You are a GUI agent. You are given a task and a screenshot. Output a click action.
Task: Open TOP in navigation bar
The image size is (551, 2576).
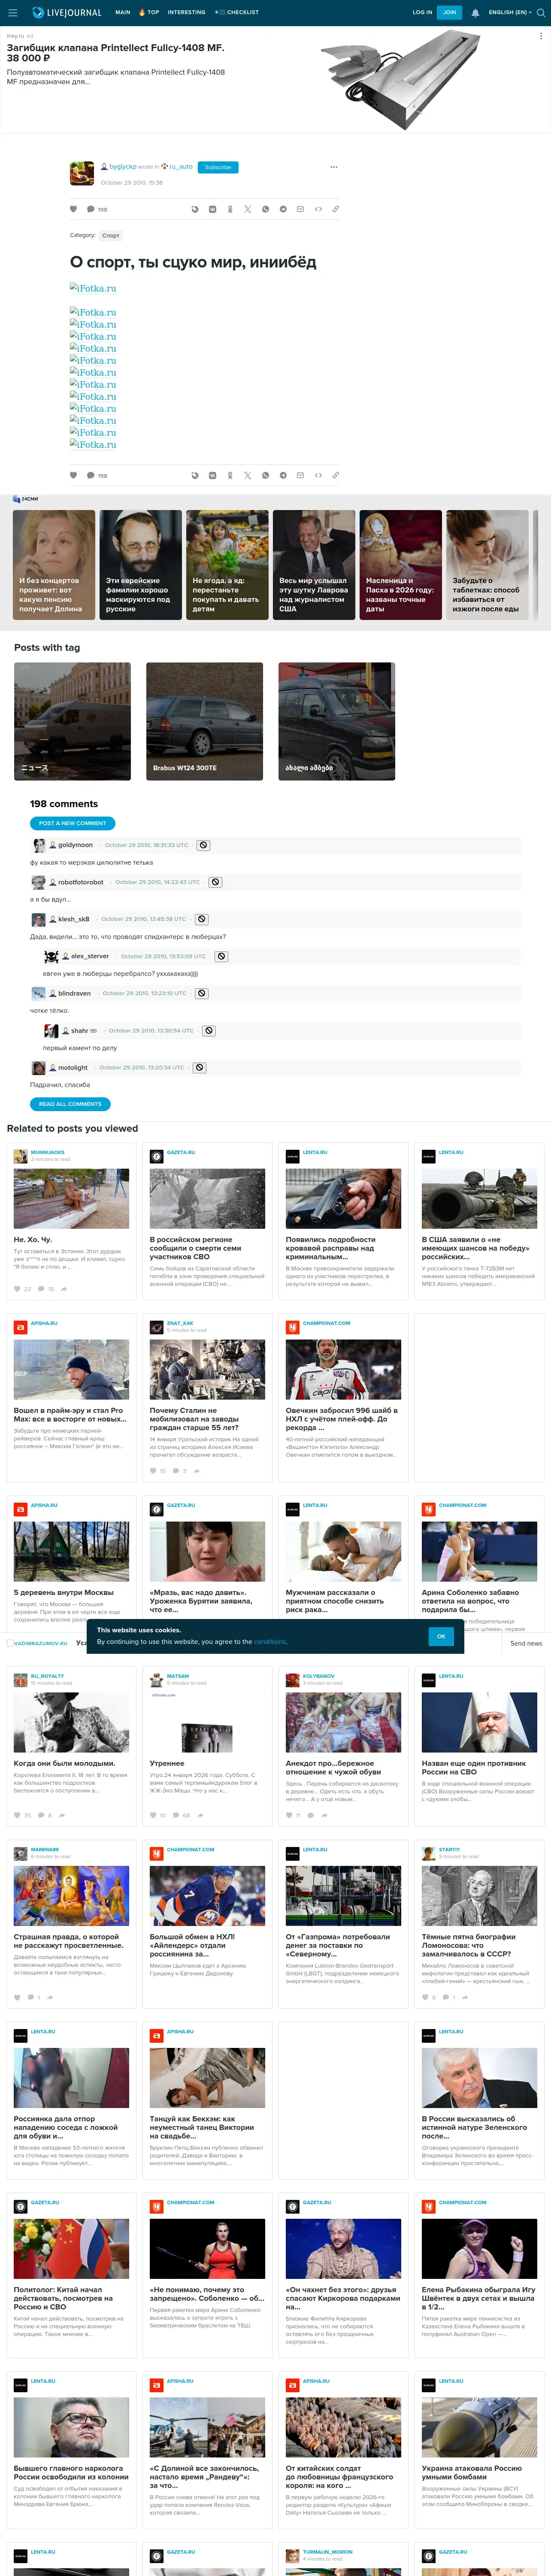pyautogui.click(x=149, y=13)
